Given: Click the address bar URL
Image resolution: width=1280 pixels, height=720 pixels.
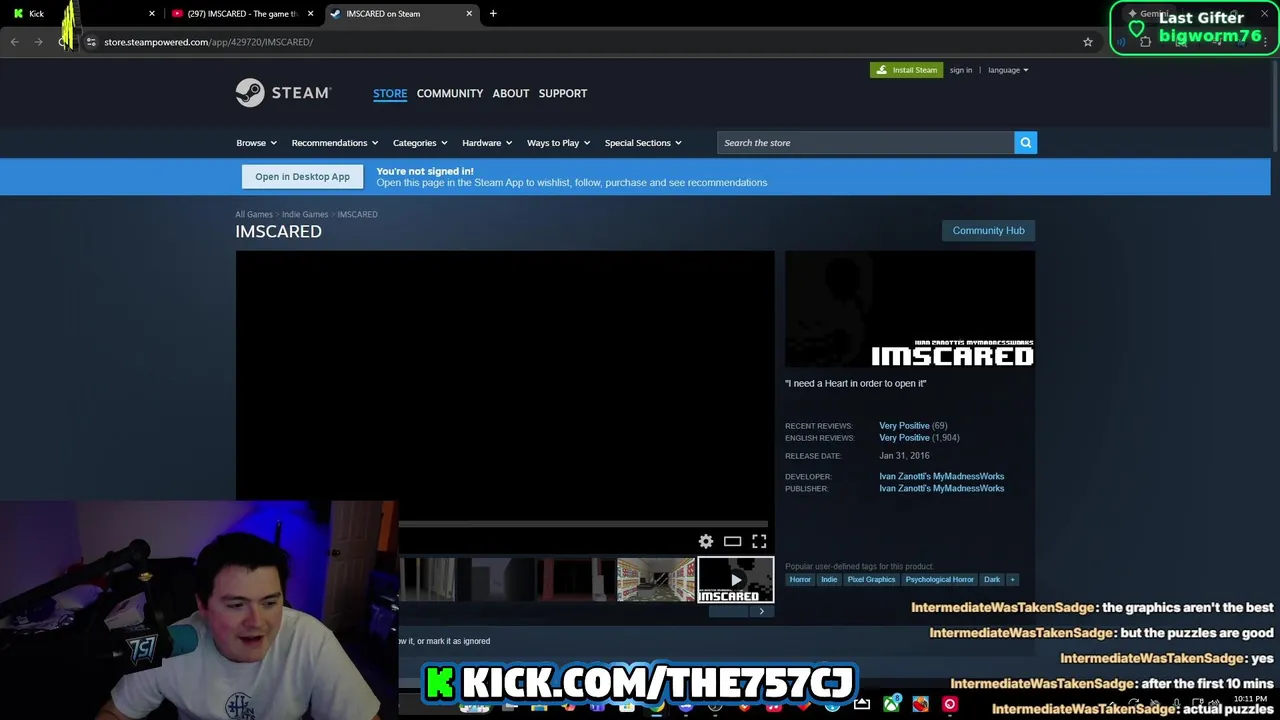Looking at the screenshot, I should pyautogui.click(x=208, y=42).
